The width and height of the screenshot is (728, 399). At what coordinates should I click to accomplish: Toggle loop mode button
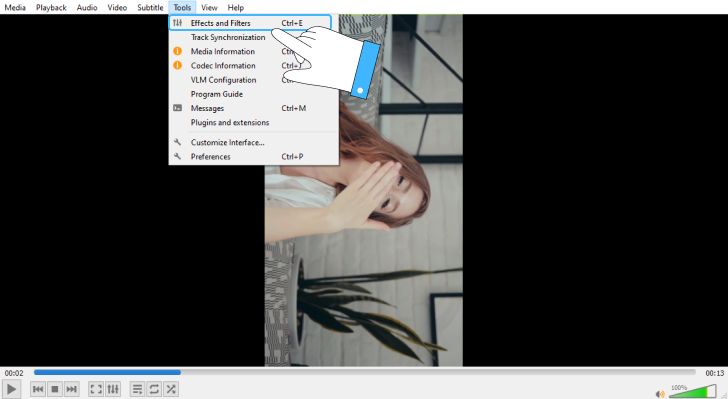pos(154,389)
